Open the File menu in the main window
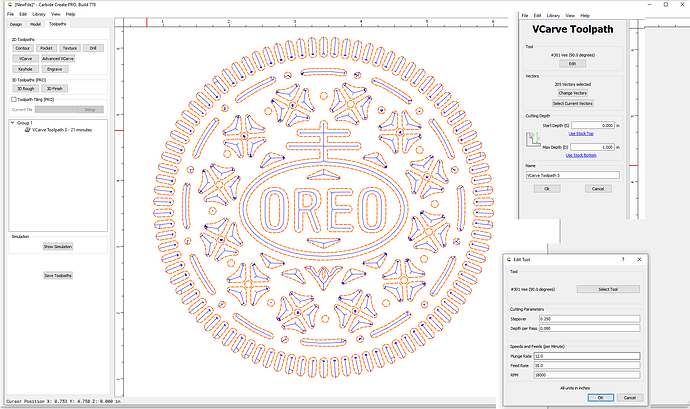This screenshot has width=690, height=409. click(x=10, y=14)
